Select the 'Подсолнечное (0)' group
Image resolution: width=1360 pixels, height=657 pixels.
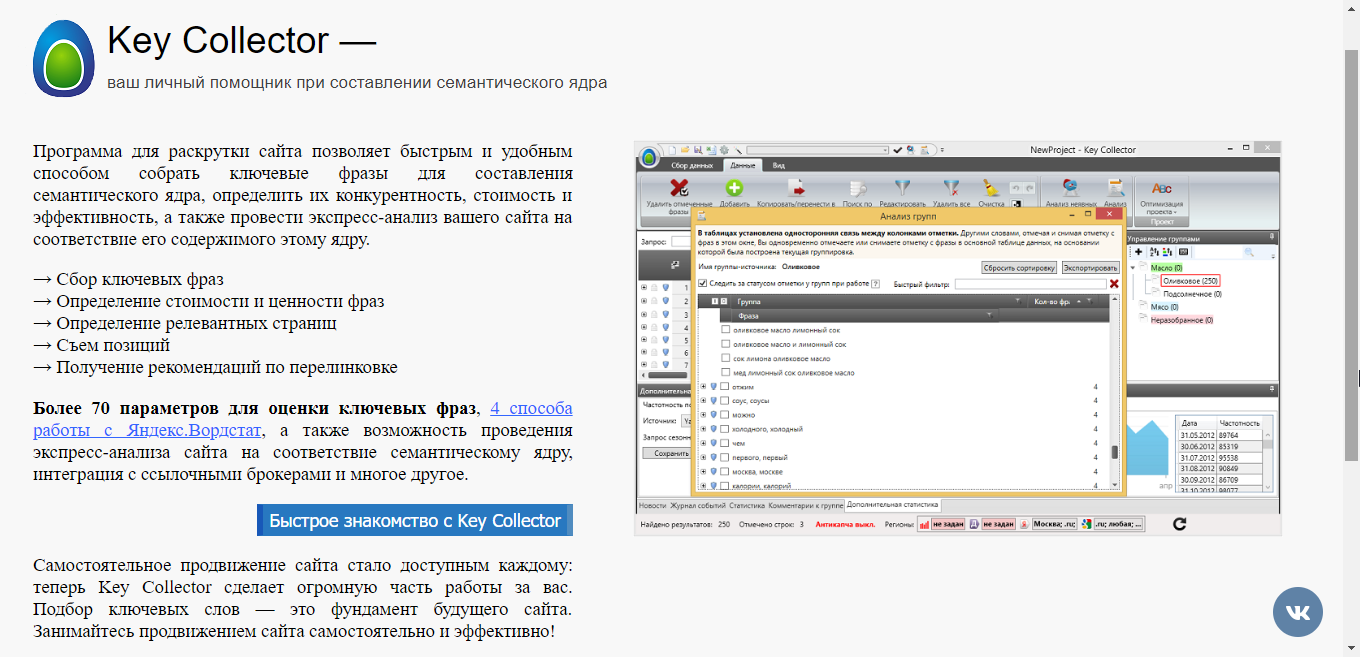coord(1192,294)
